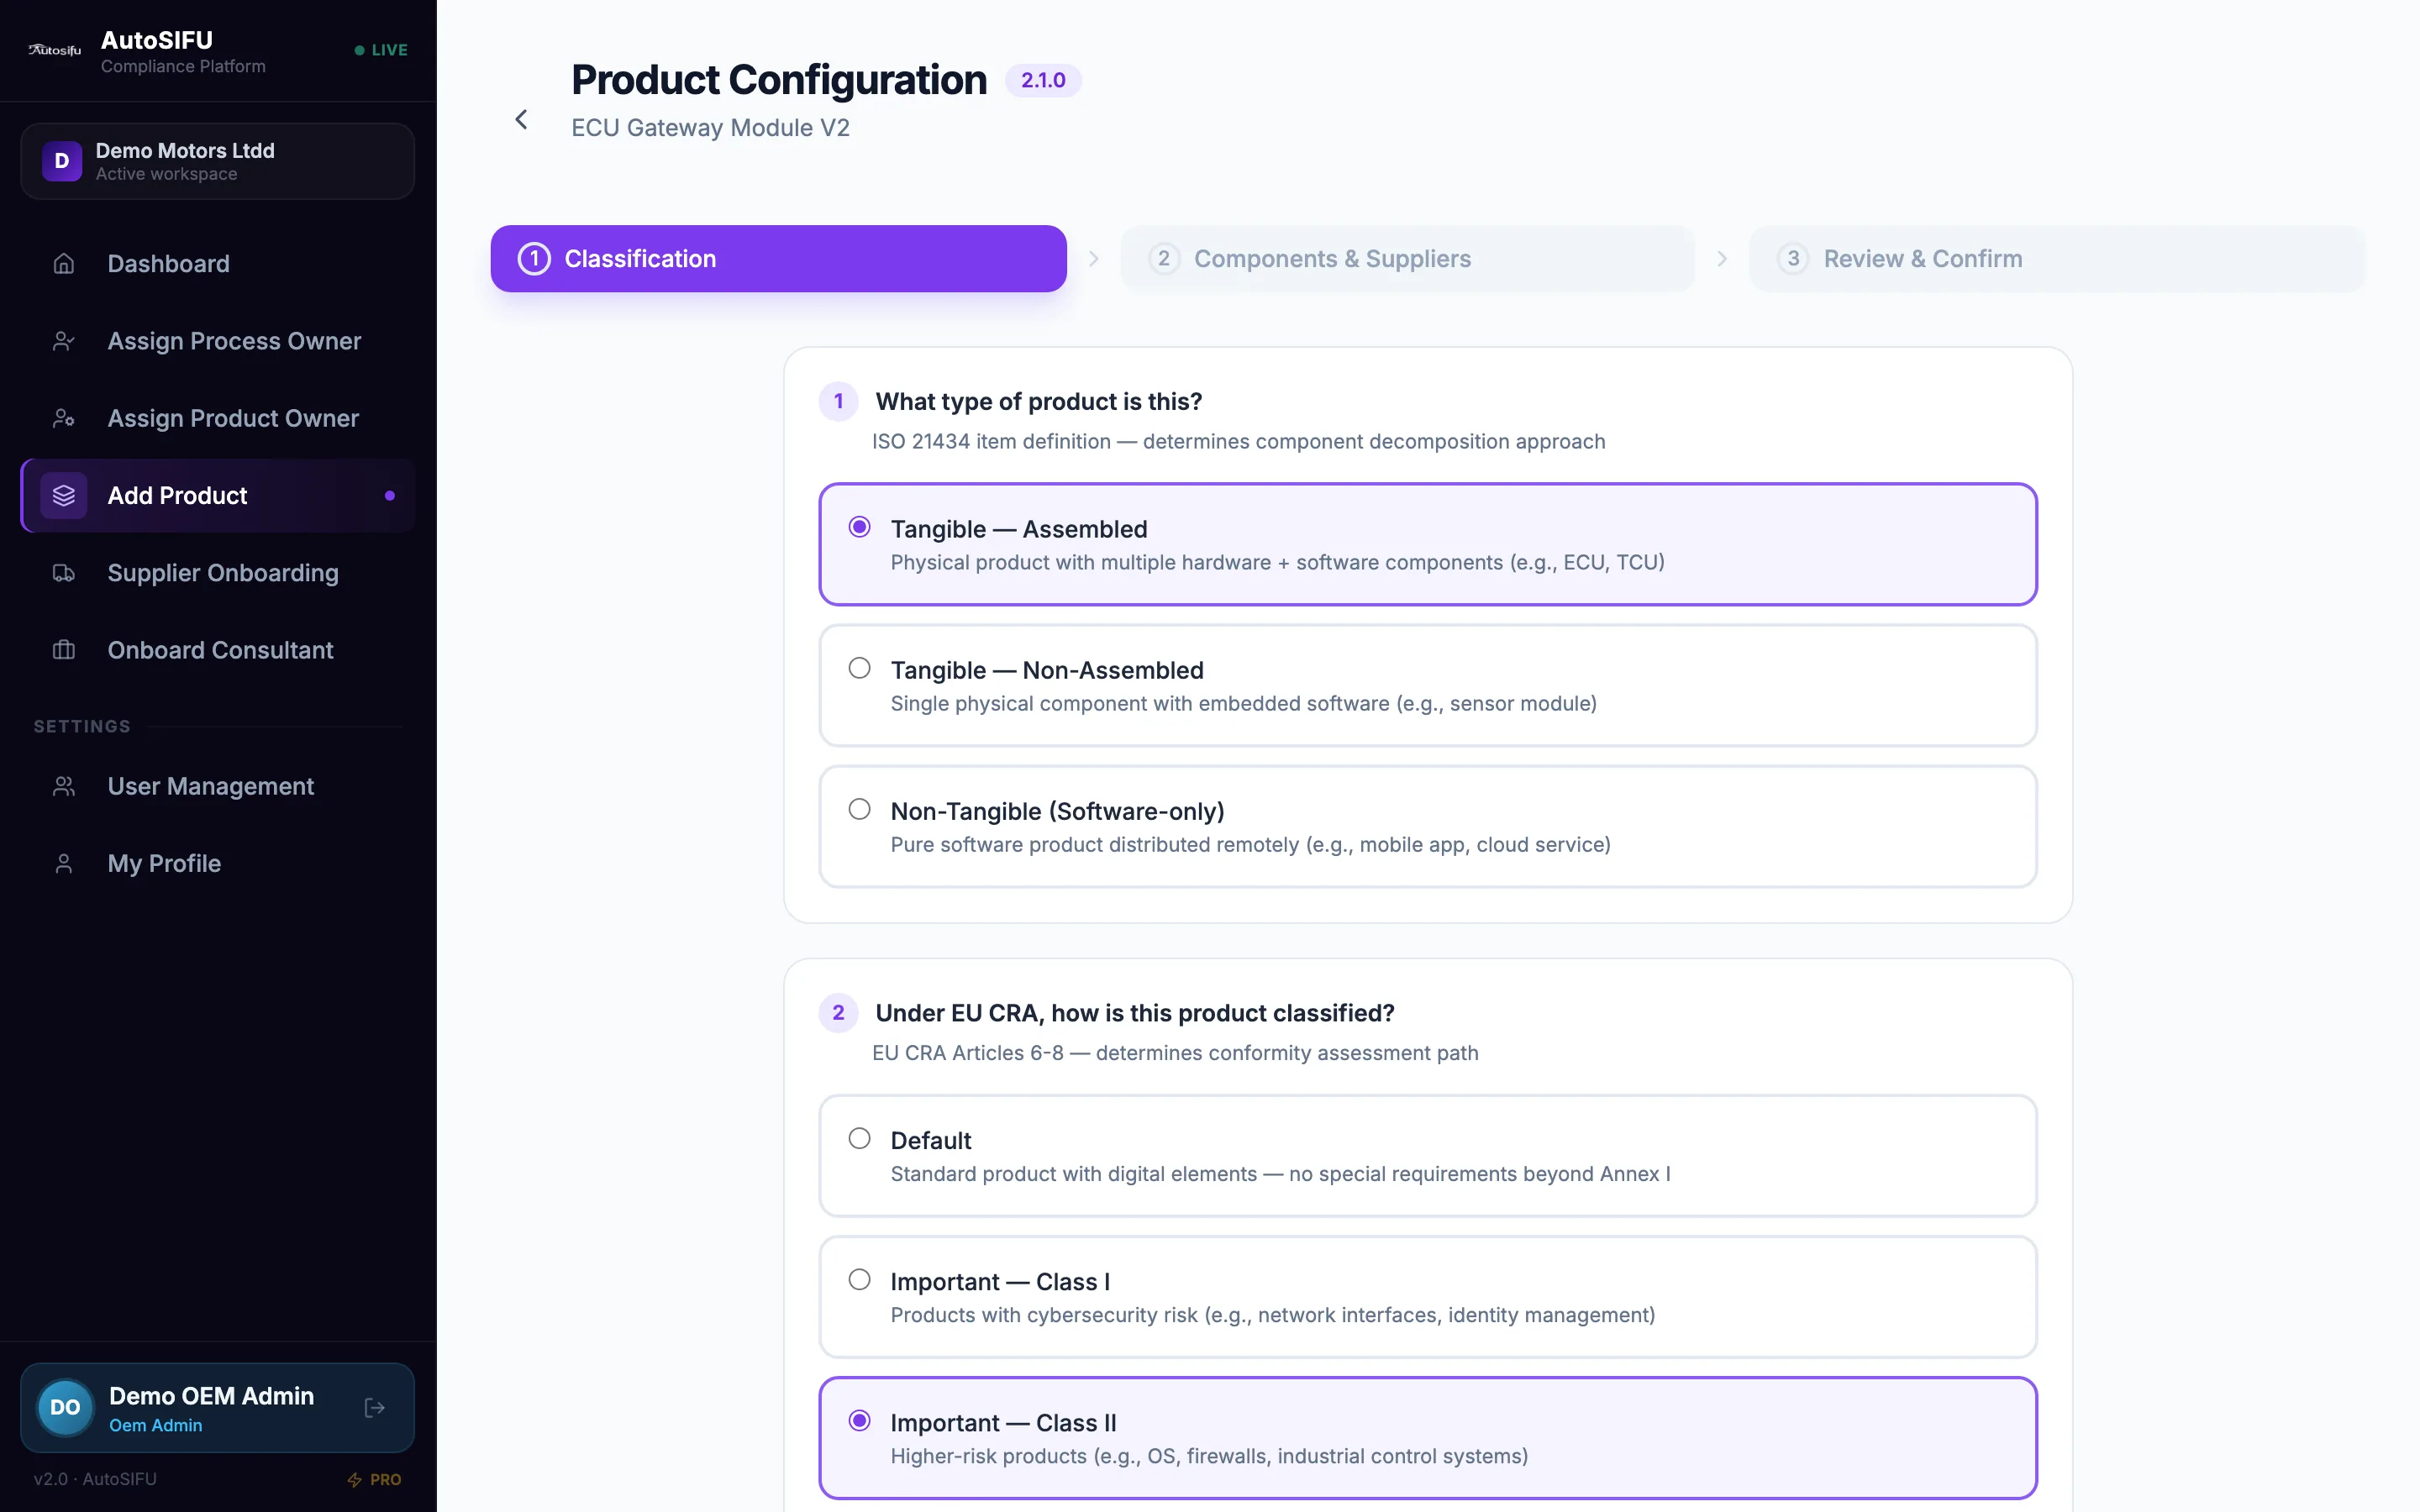Click the lightning PRO badge
The image size is (2420, 1512).
tap(374, 1479)
